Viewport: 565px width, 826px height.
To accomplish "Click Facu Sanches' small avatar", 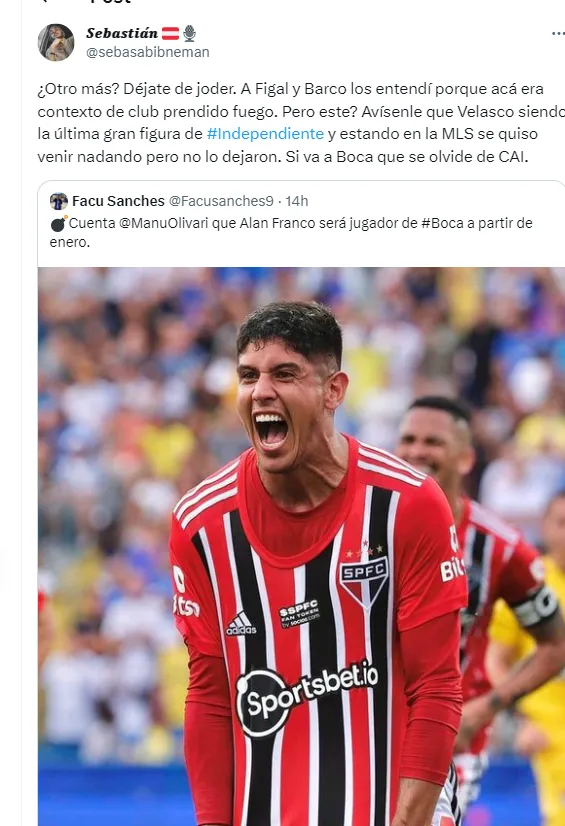I will (x=59, y=201).
